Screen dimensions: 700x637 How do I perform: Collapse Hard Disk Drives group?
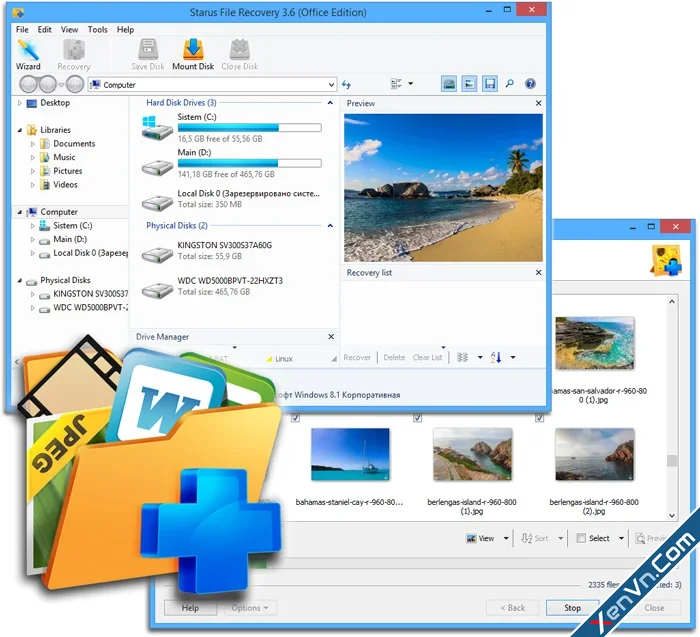point(330,103)
